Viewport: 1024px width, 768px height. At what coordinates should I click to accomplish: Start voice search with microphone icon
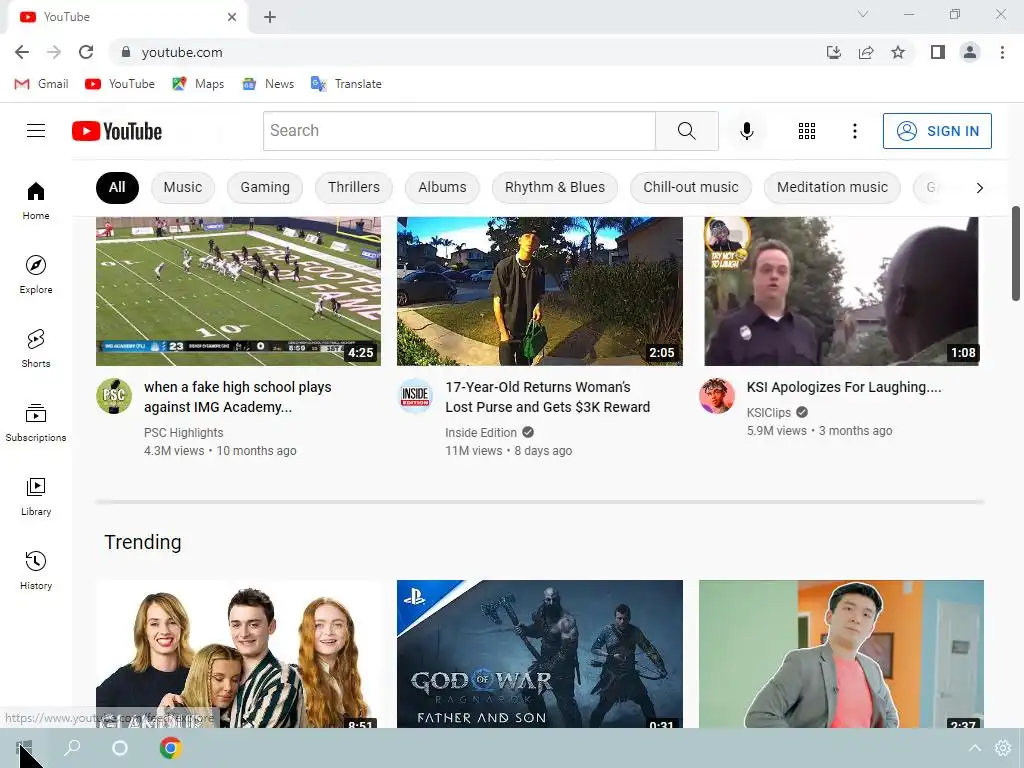pos(746,131)
